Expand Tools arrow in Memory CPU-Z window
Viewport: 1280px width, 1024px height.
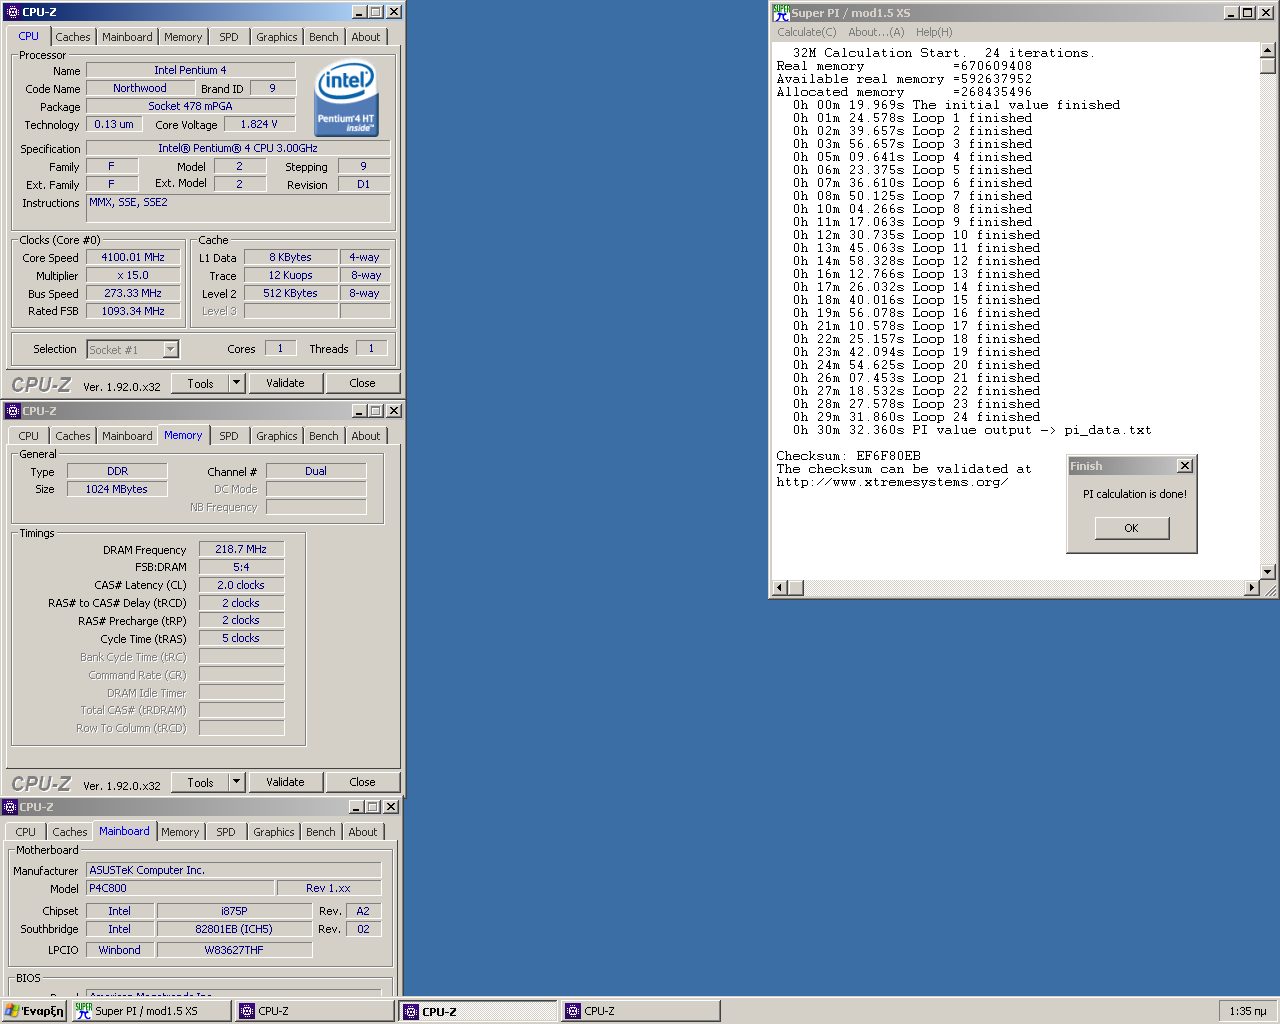click(236, 782)
